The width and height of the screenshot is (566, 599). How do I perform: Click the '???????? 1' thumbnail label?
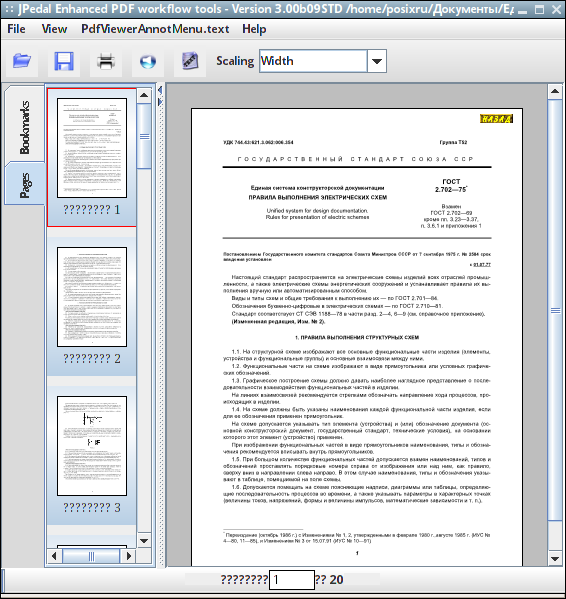coord(92,209)
